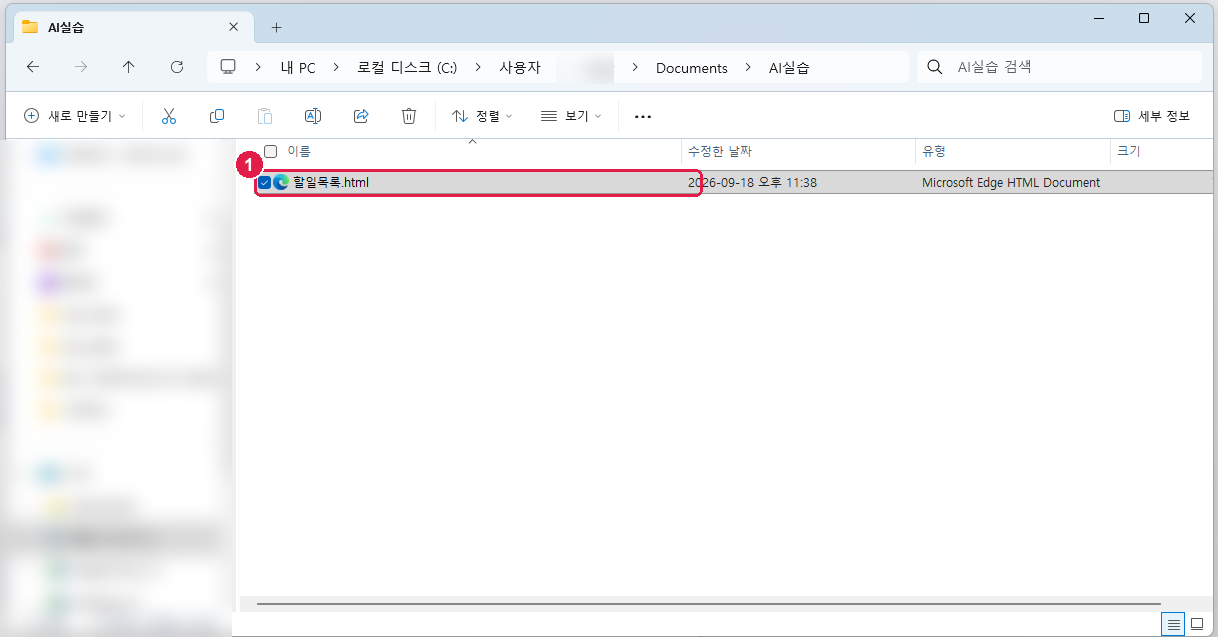Open a new tab with plus button
The image size is (1218, 637).
tap(277, 27)
